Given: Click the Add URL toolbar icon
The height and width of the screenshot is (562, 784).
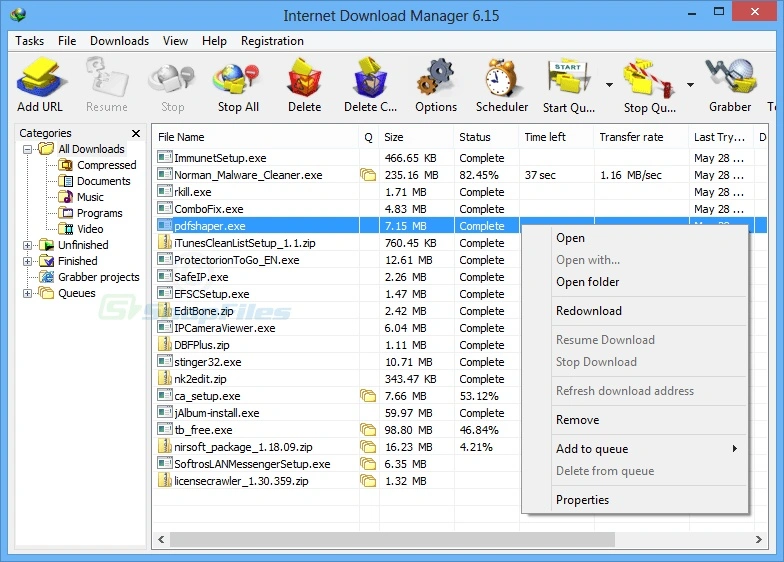Looking at the screenshot, I should tap(40, 78).
